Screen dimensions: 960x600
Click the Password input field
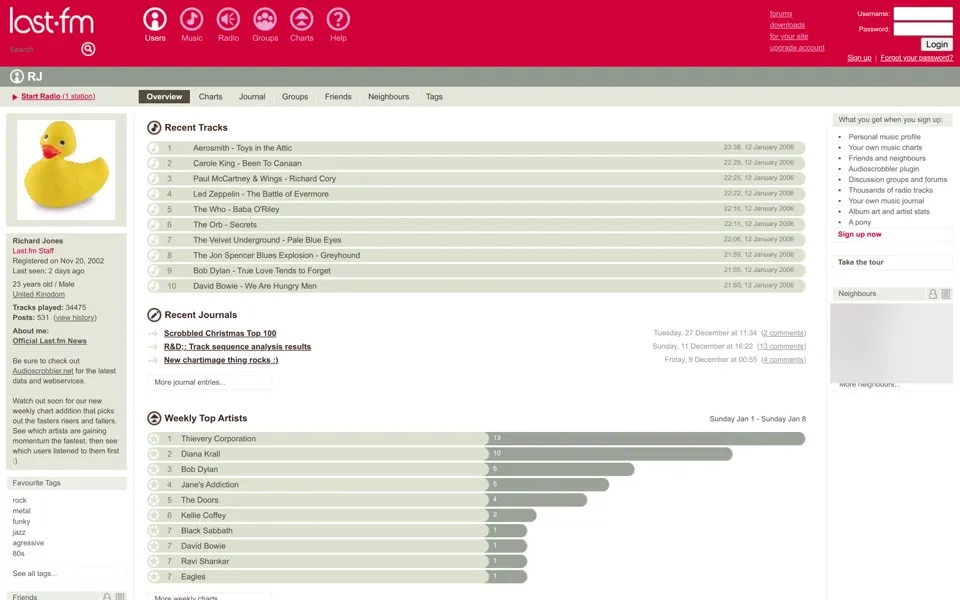coord(923,29)
